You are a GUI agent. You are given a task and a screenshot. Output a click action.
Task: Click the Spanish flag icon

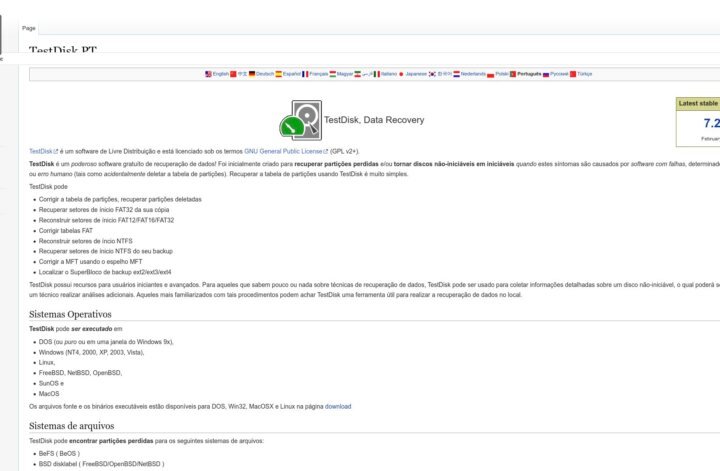pos(279,74)
